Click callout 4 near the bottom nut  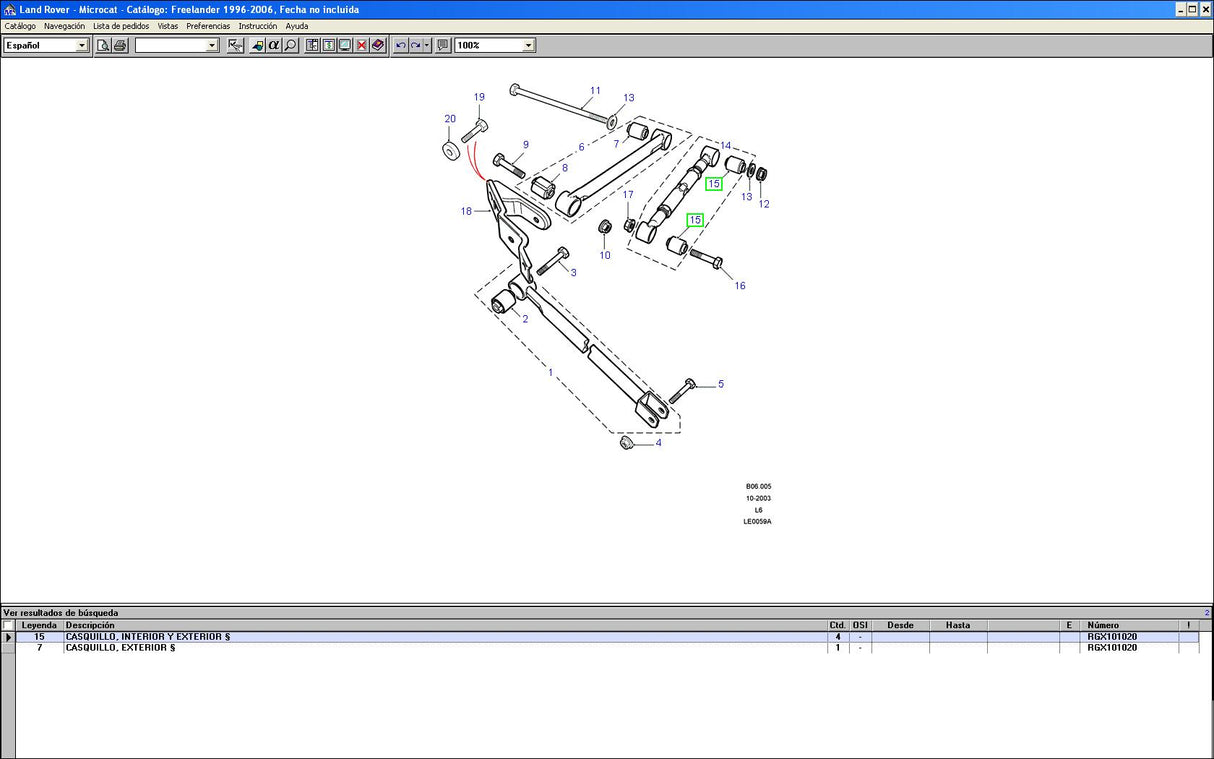pyautogui.click(x=658, y=443)
